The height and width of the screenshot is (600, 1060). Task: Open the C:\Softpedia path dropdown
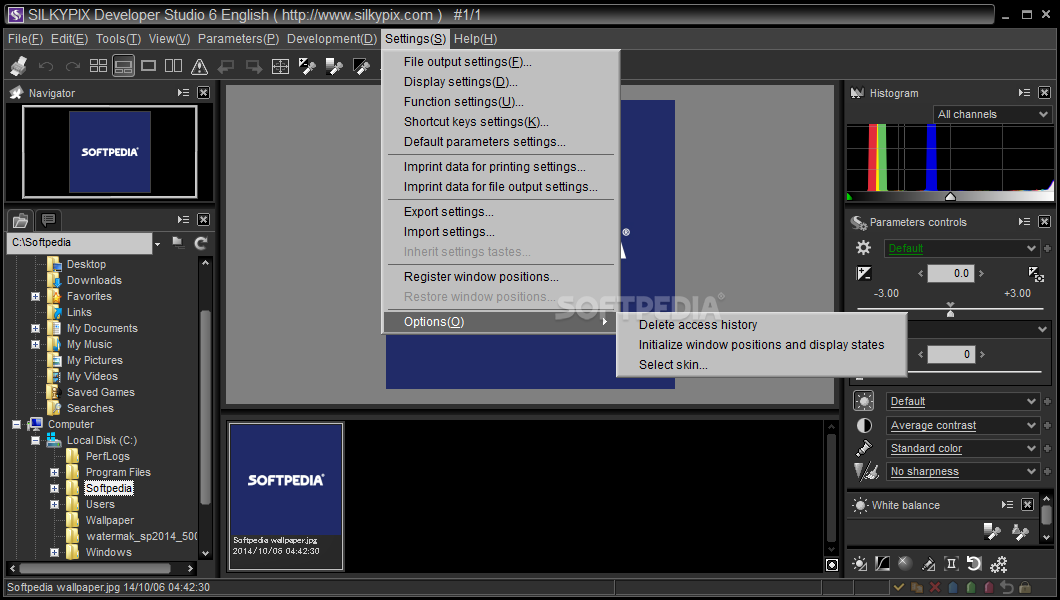[x=158, y=244]
